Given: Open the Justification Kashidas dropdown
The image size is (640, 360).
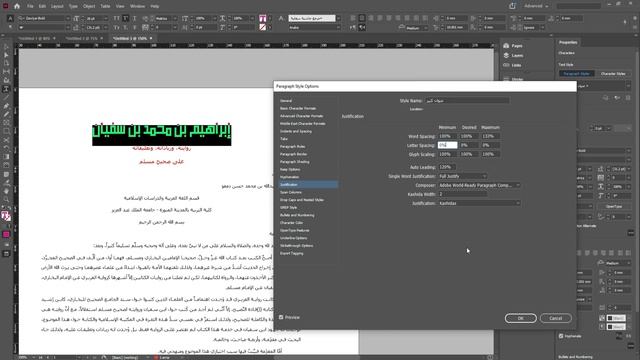Looking at the screenshot, I should click(x=479, y=203).
